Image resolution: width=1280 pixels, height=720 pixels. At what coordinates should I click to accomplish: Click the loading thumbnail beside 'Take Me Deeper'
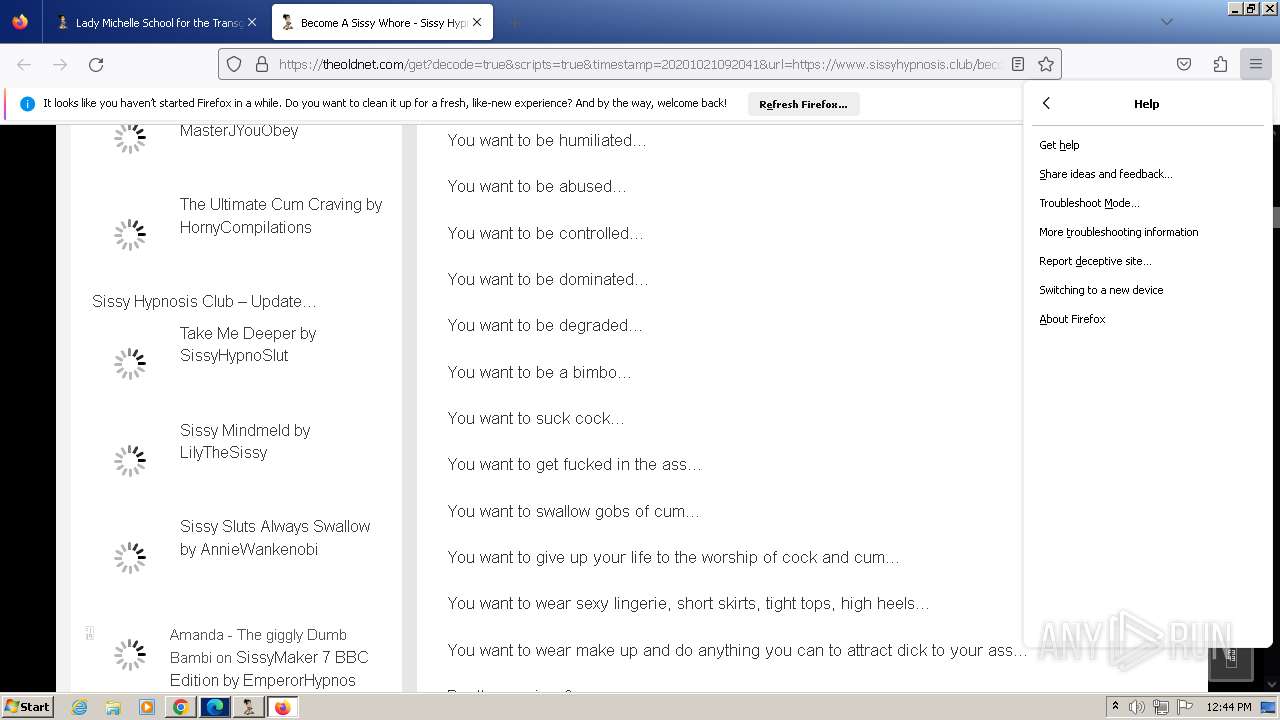130,364
